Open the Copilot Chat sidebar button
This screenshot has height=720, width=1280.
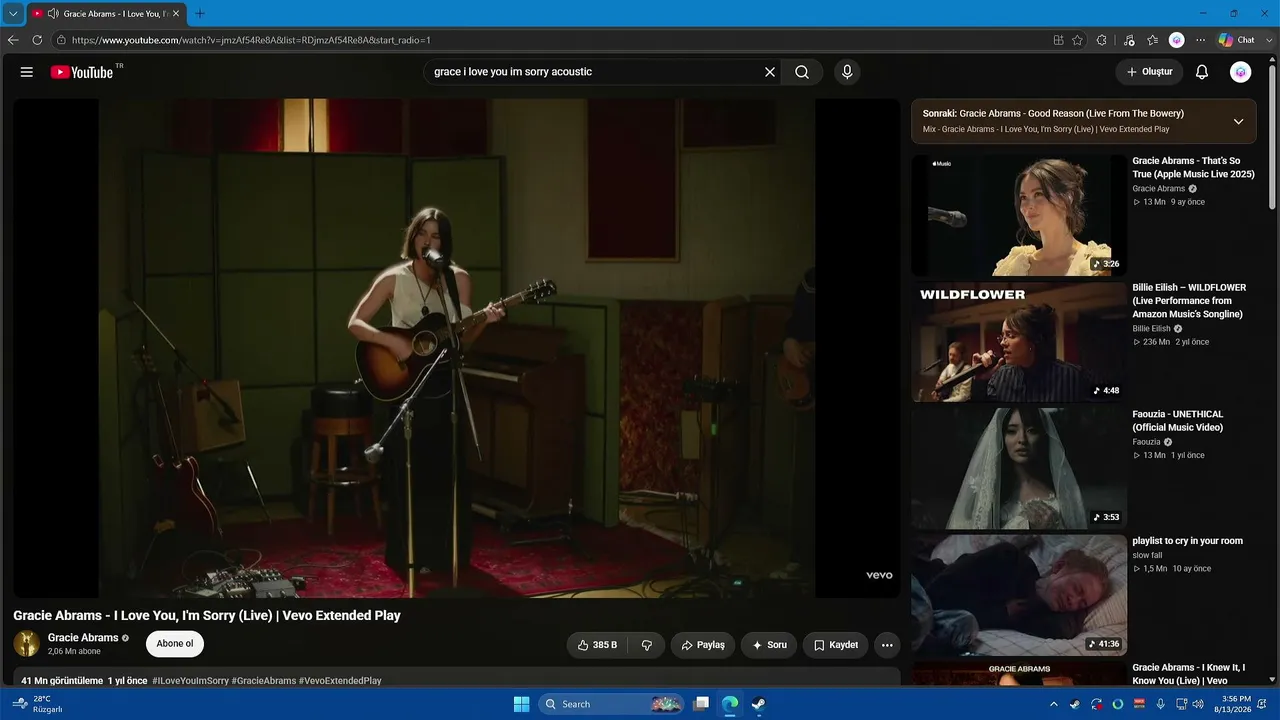[1237, 40]
